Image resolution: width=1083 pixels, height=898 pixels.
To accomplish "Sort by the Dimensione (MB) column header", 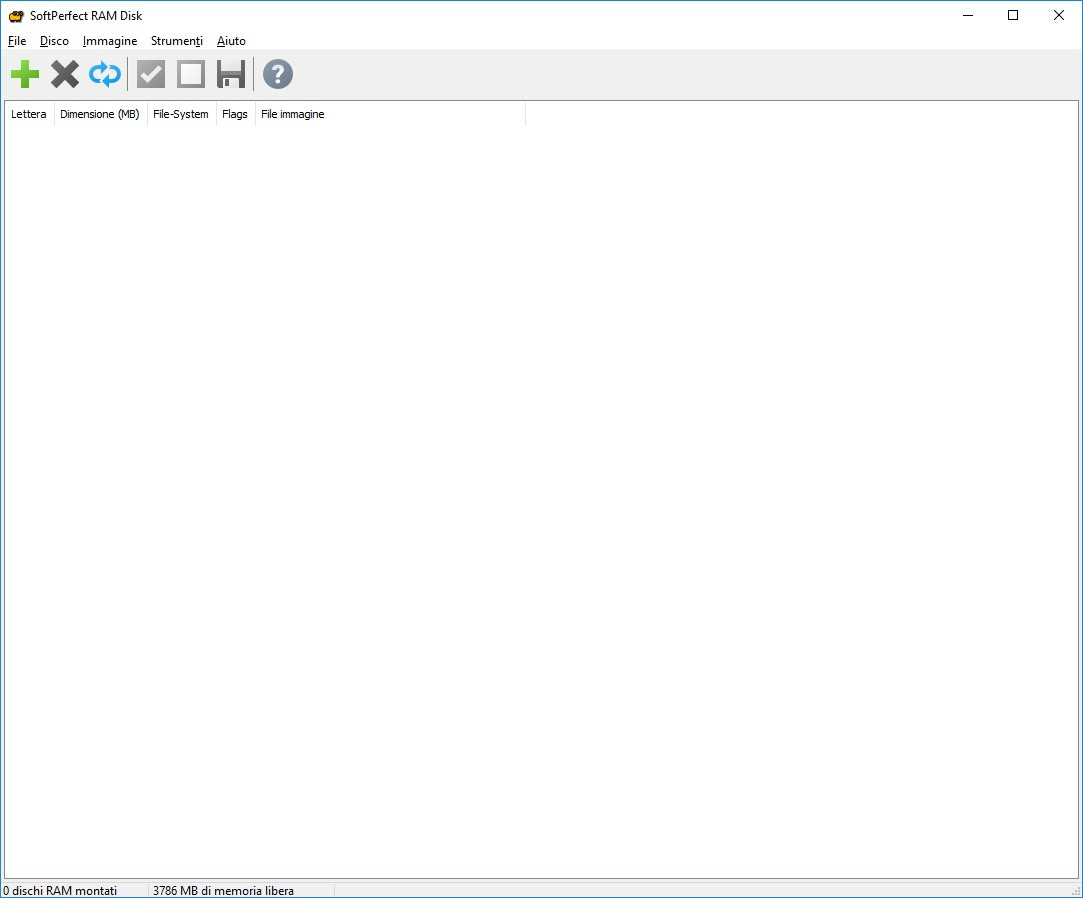I will (x=100, y=114).
